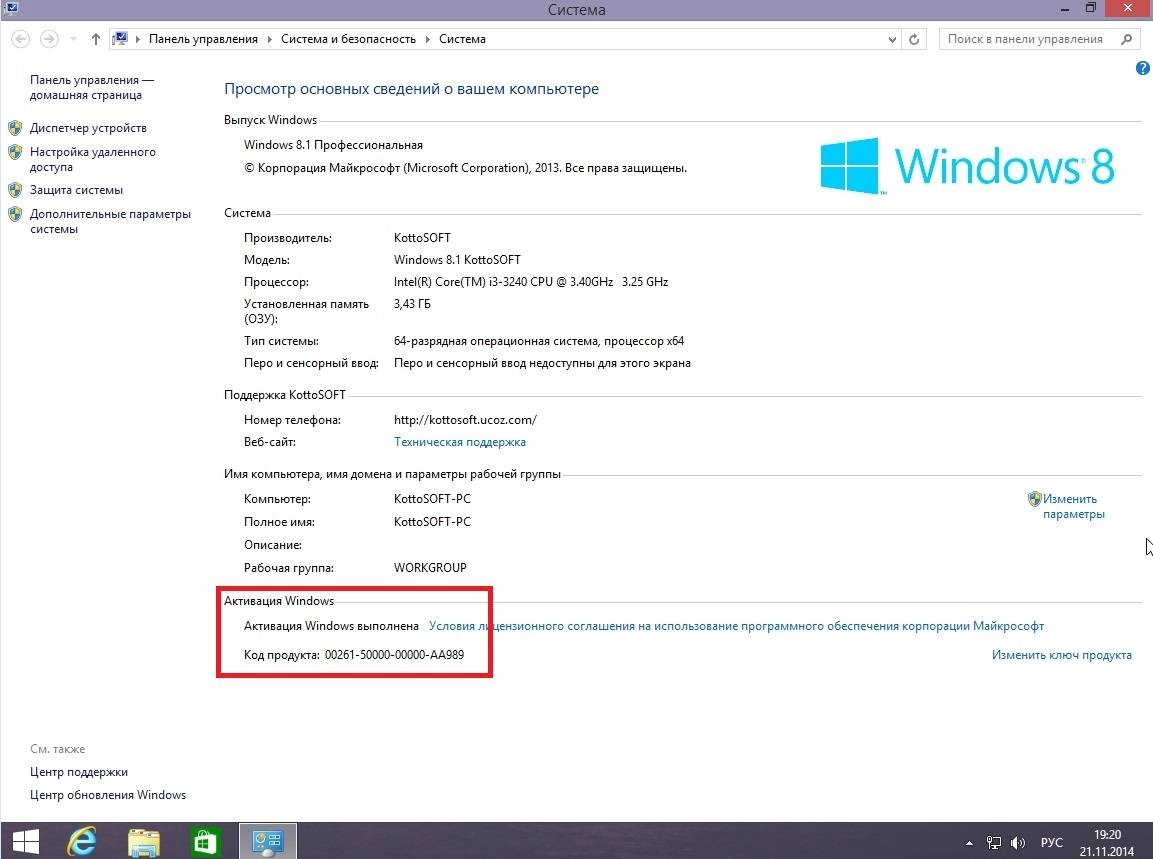Viewport: 1153px width, 859px height.
Task: Open Панель управления breadcrumb
Action: [203, 39]
